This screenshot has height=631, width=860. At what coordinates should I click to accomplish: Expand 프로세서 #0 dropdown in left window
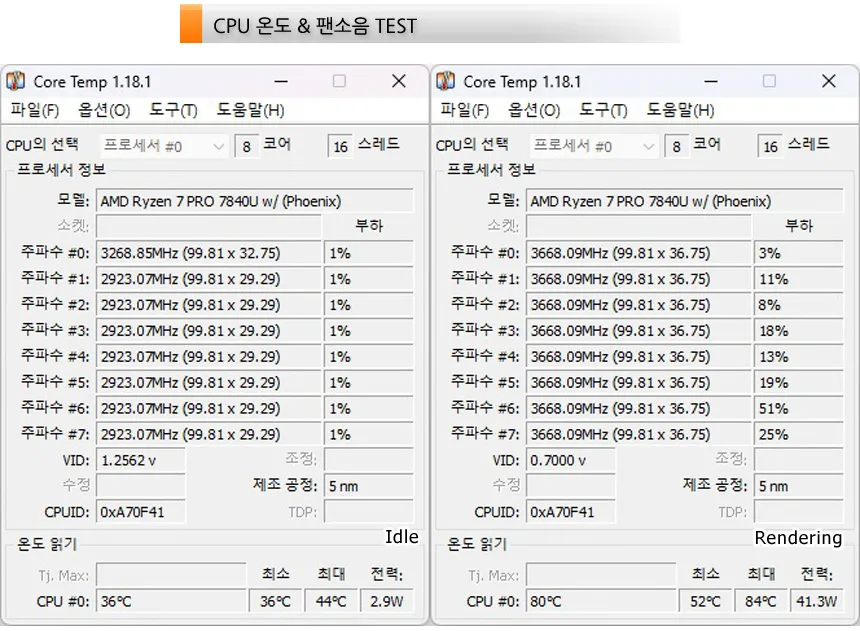pyautogui.click(x=165, y=146)
